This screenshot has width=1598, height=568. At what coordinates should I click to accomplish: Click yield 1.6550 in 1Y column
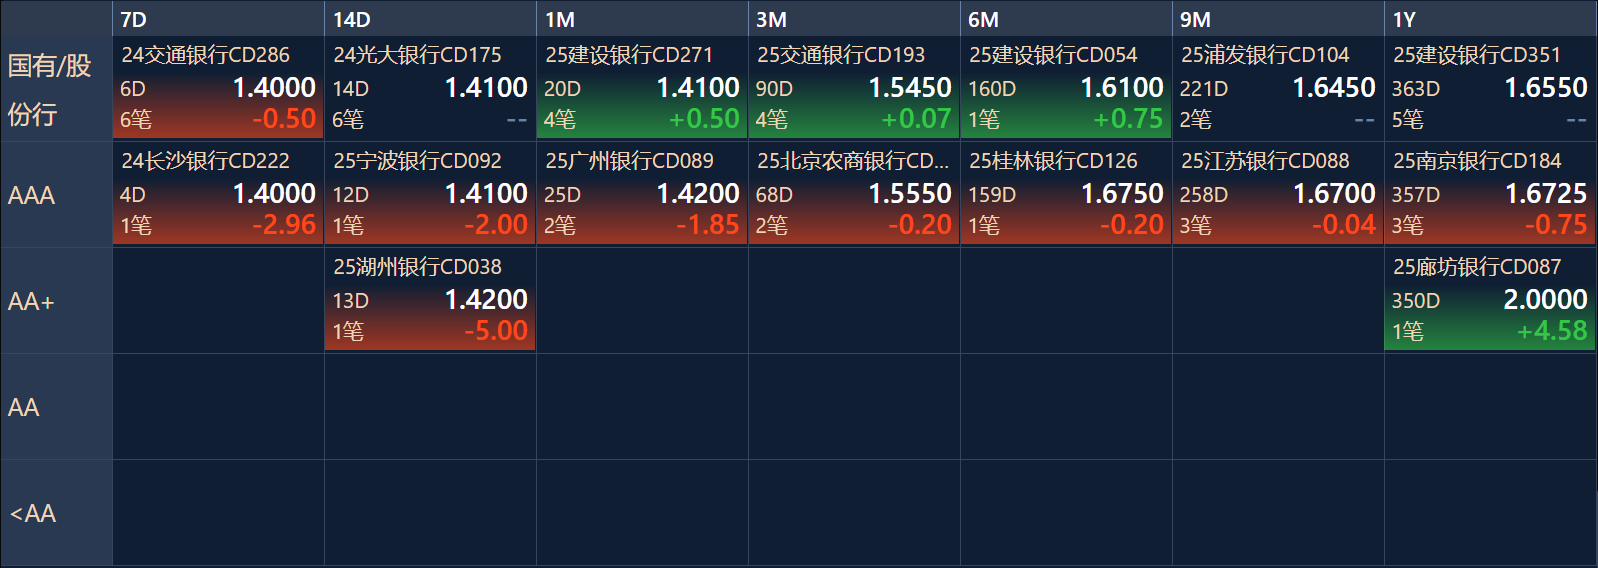[1546, 88]
